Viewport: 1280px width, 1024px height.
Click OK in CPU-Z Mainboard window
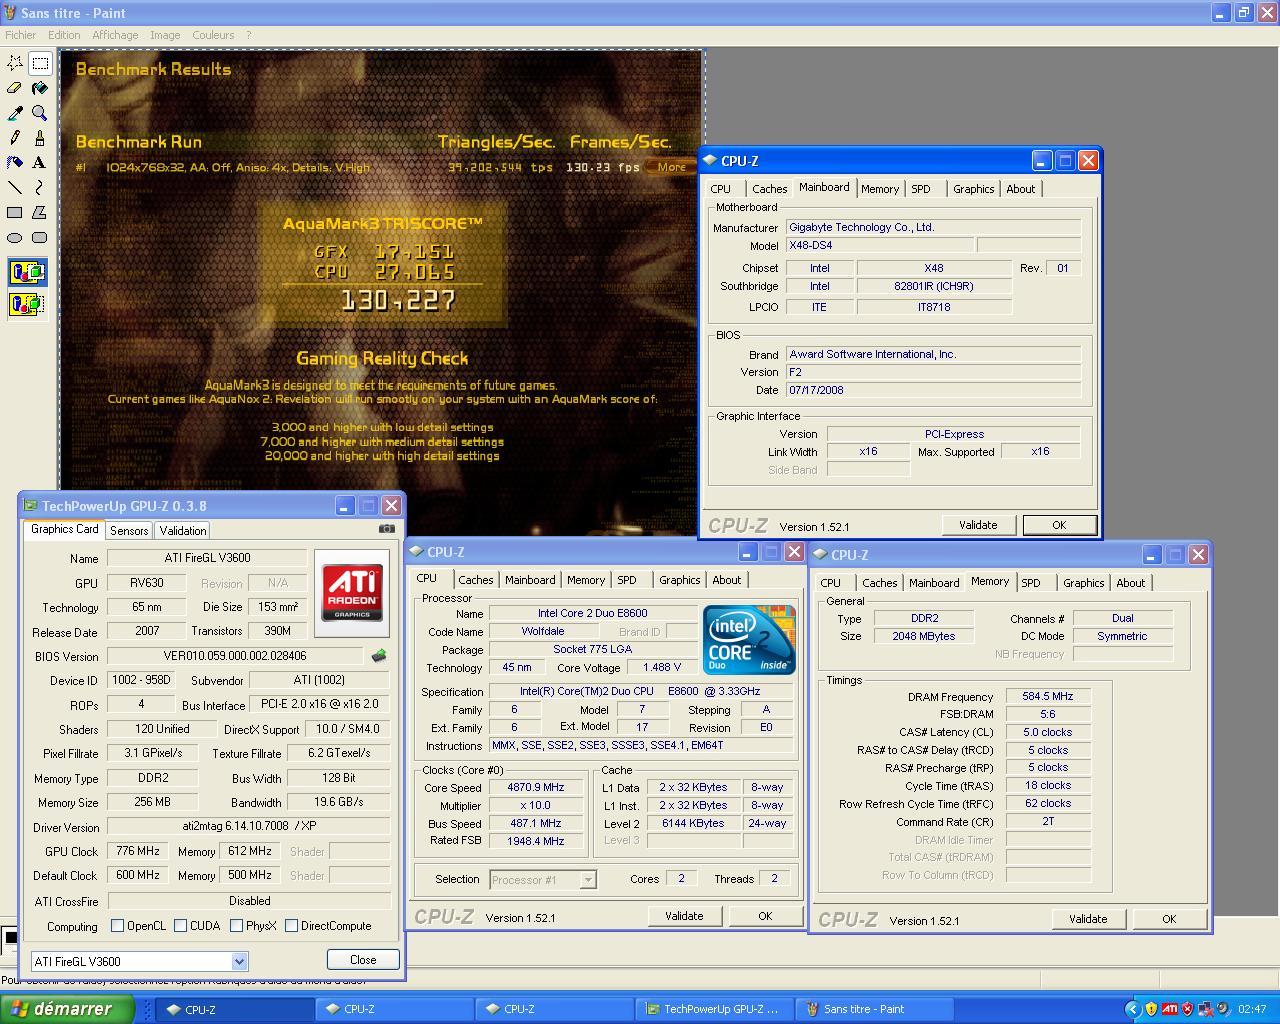1059,525
